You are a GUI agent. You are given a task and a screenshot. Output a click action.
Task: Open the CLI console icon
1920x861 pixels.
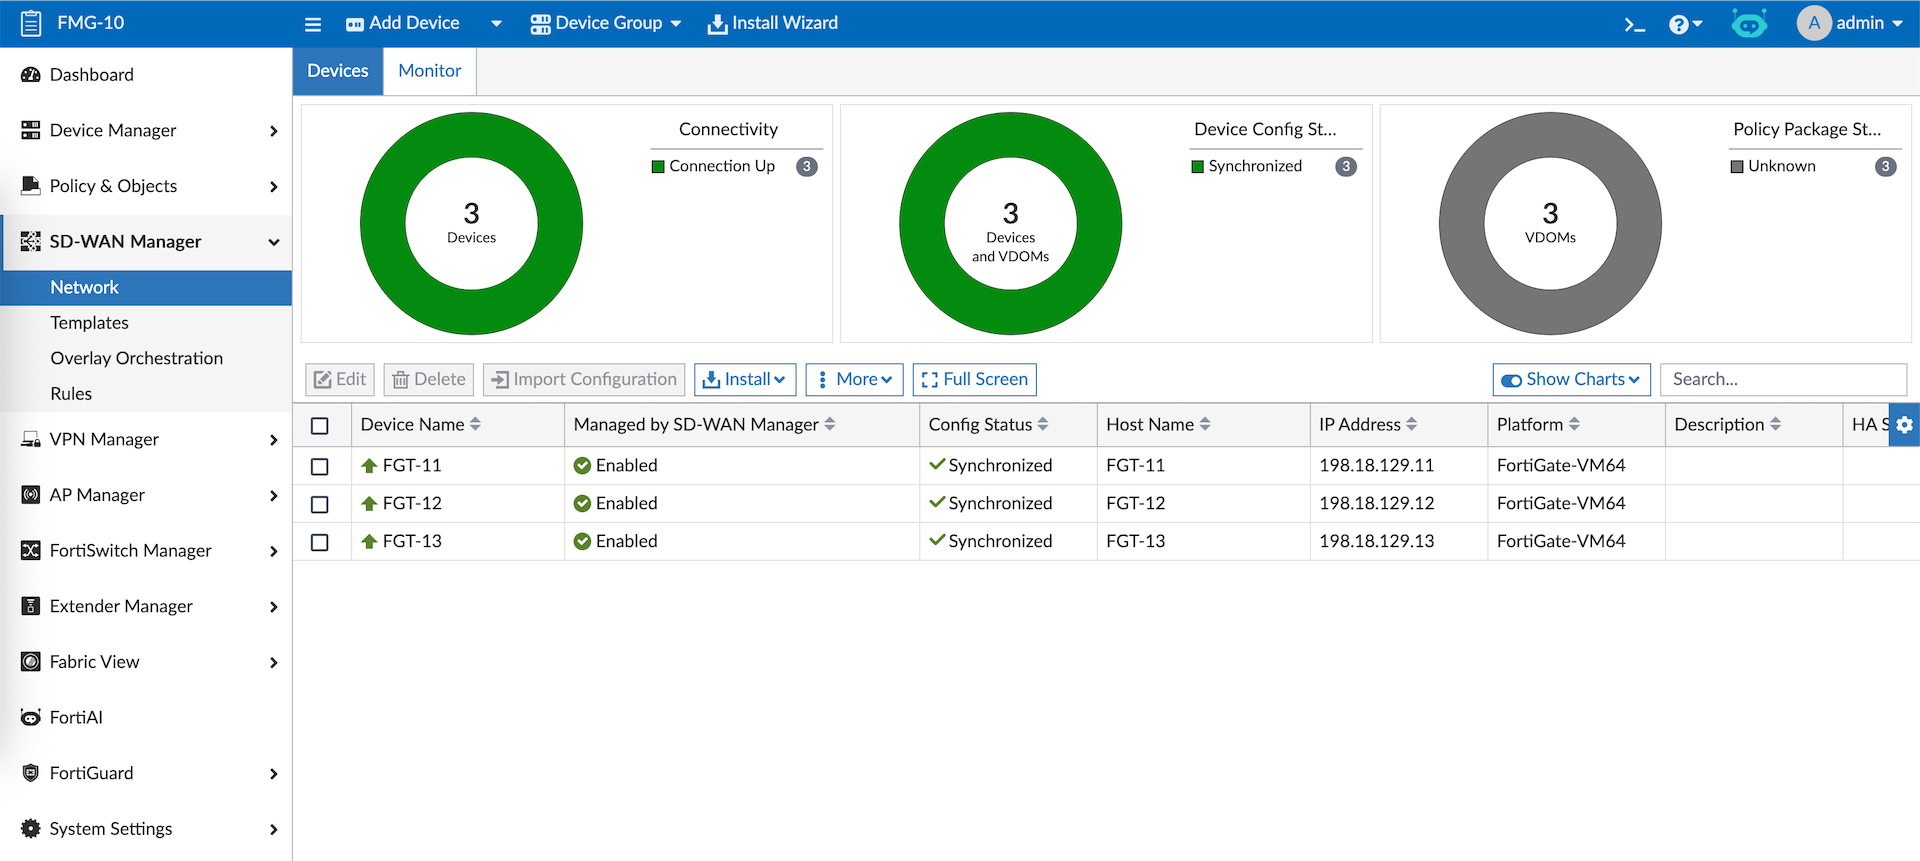pyautogui.click(x=1634, y=24)
